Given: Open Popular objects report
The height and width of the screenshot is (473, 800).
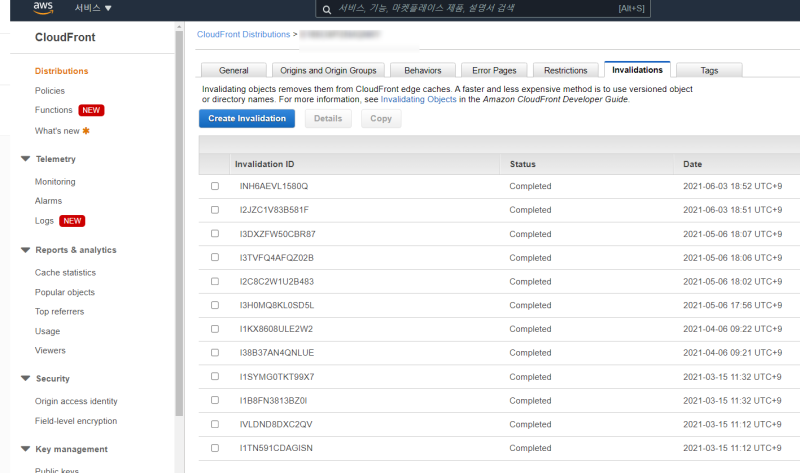Looking at the screenshot, I should (65, 292).
